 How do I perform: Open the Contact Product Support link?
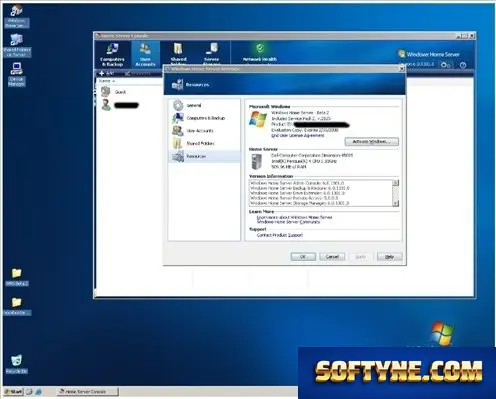click(280, 235)
